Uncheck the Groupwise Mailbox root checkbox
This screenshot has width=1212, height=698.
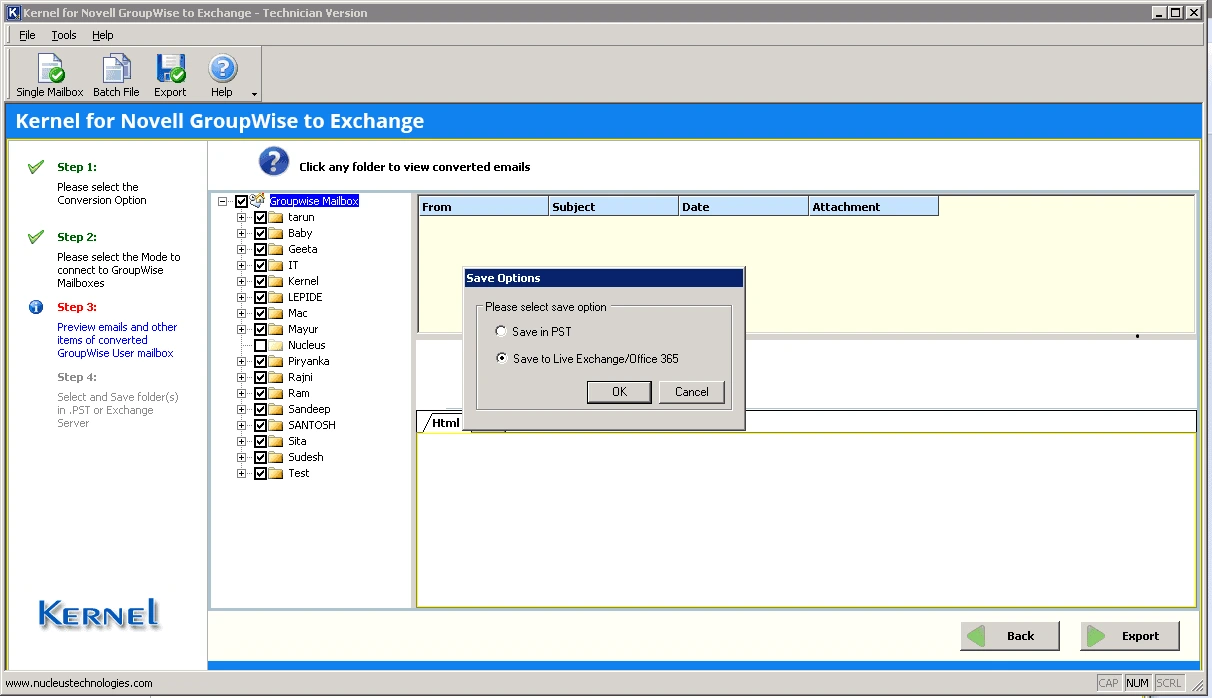[x=241, y=201]
